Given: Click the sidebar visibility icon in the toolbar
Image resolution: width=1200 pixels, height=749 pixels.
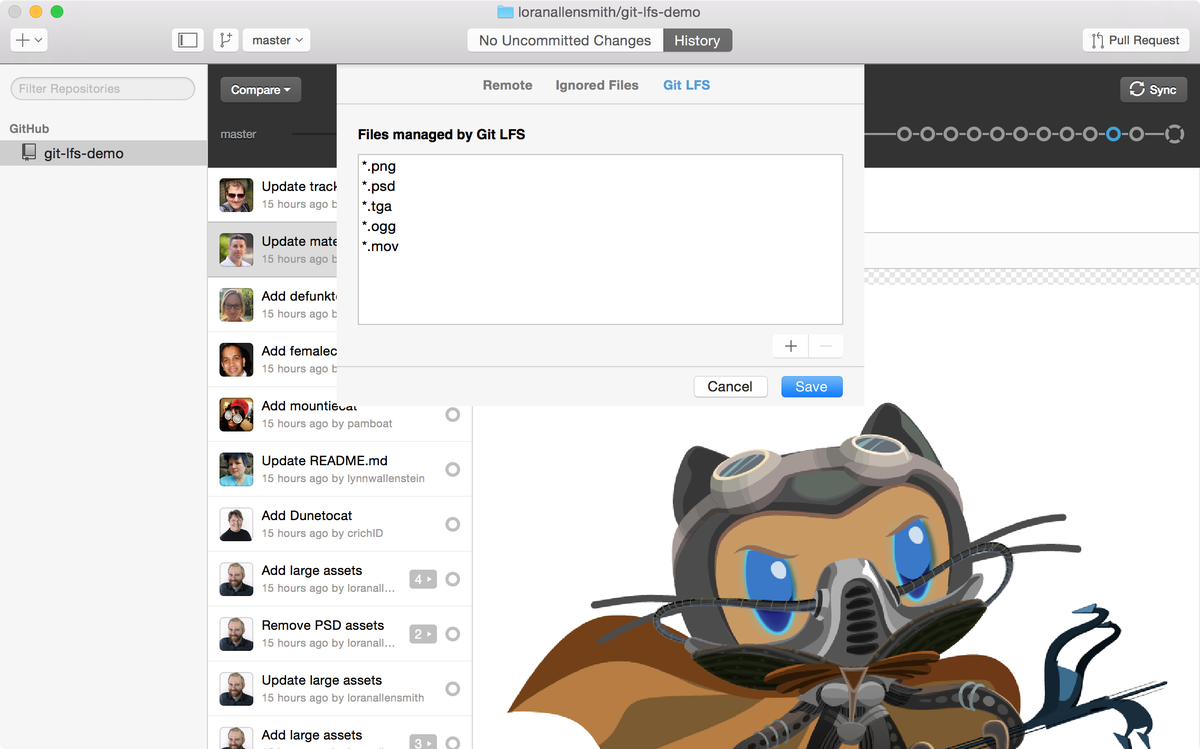Looking at the screenshot, I should (187, 39).
